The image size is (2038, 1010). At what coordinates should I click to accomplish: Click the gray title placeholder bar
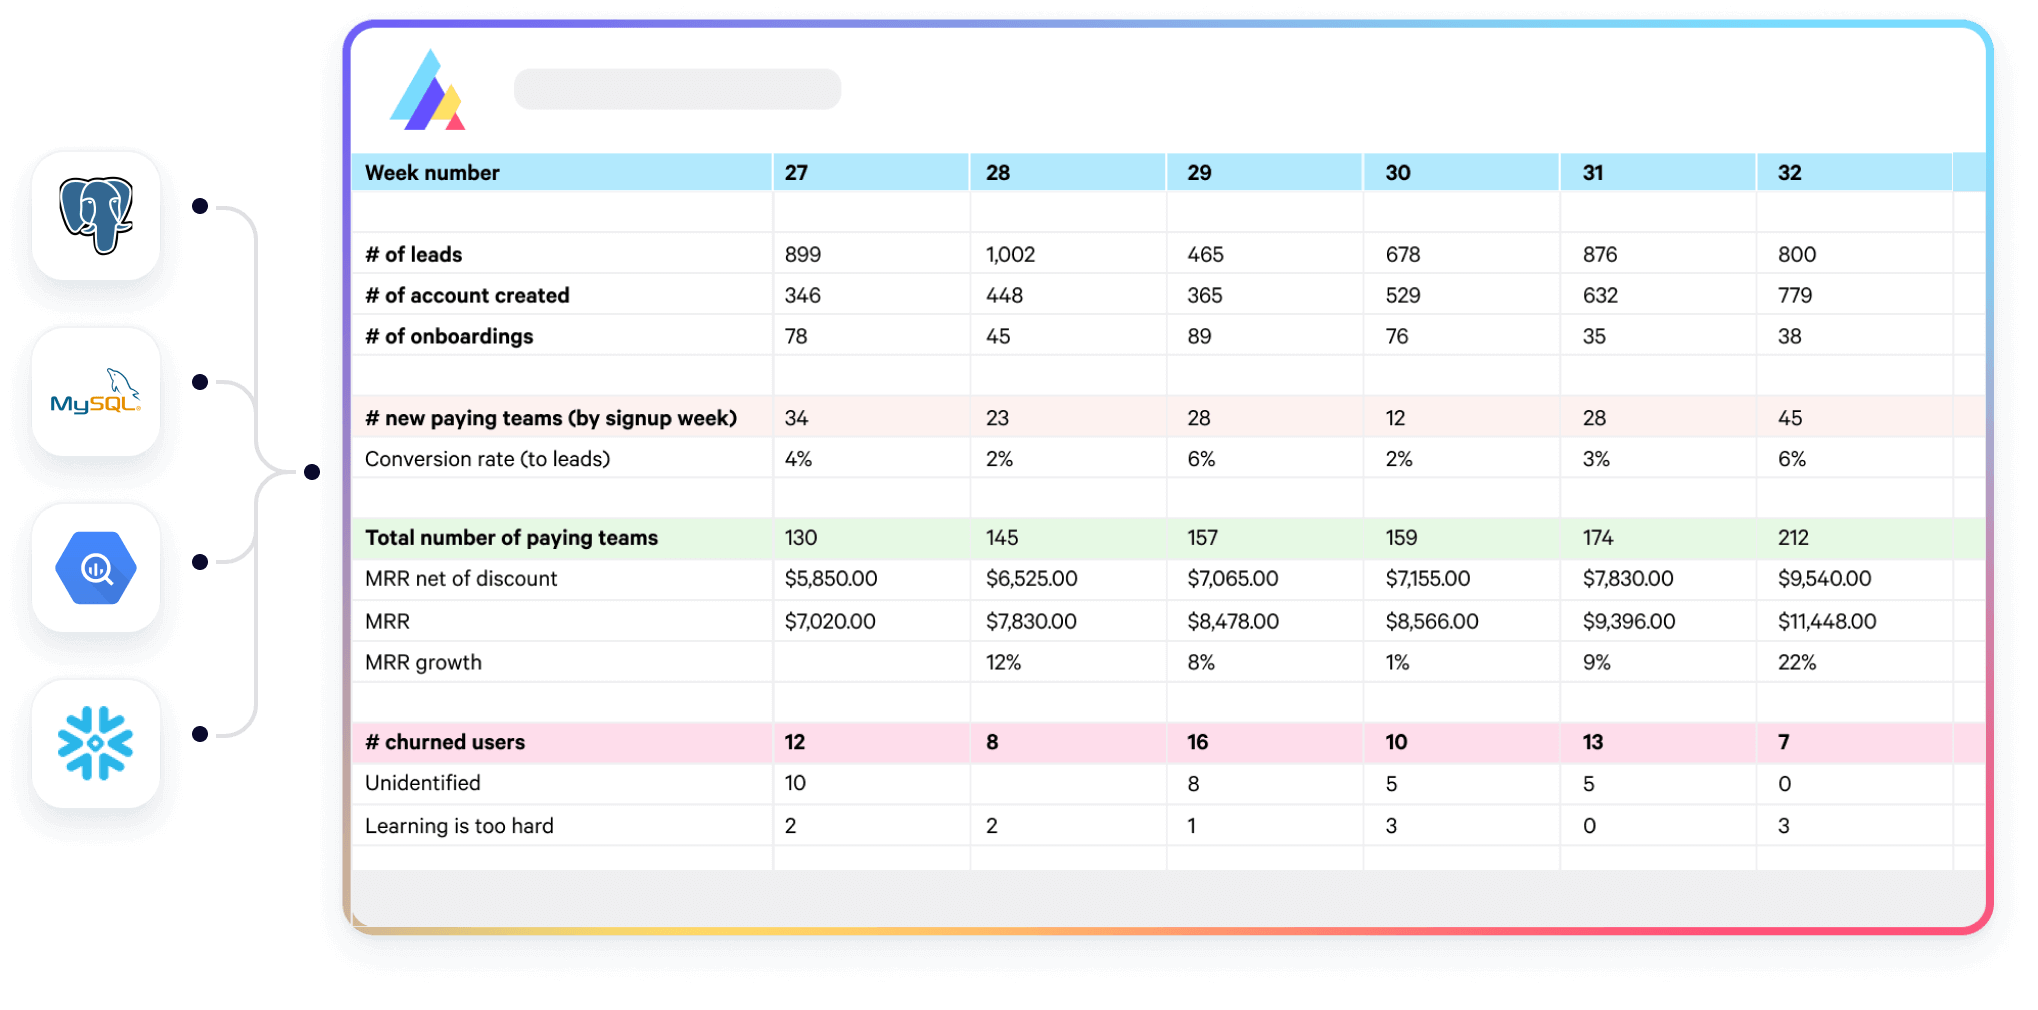pos(677,89)
